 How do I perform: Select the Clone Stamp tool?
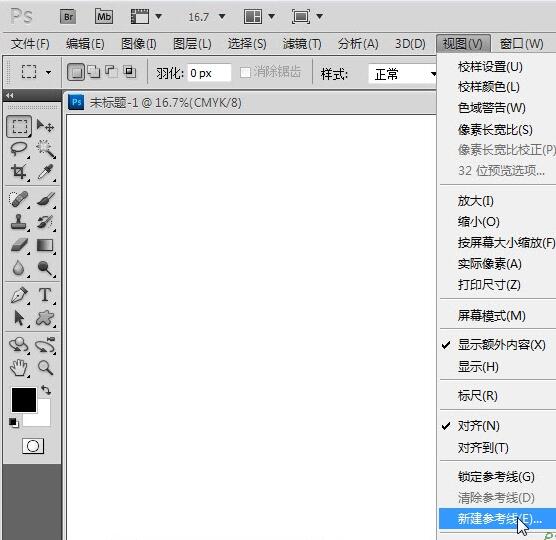pyautogui.click(x=19, y=222)
